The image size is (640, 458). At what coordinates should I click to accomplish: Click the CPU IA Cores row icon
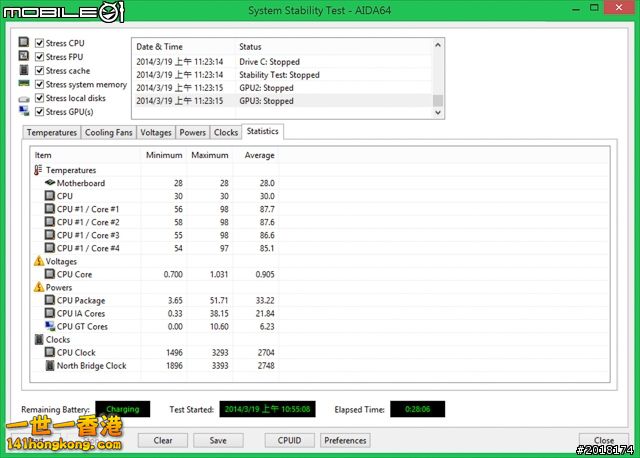click(x=49, y=313)
